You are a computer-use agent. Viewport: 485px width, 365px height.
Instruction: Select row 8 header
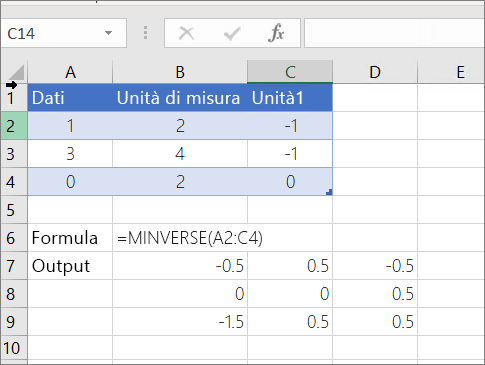coord(14,294)
